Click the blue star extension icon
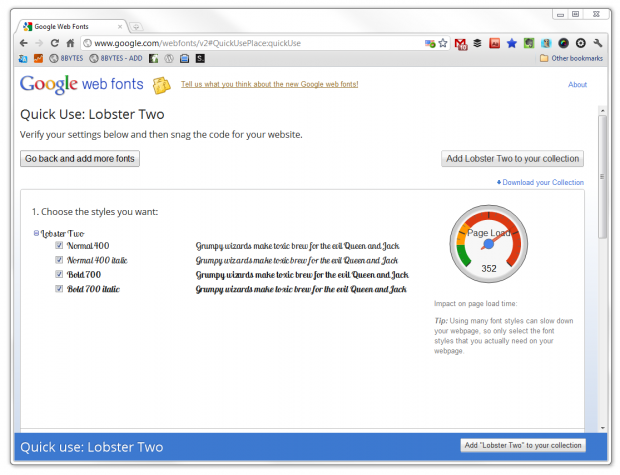 tap(512, 43)
